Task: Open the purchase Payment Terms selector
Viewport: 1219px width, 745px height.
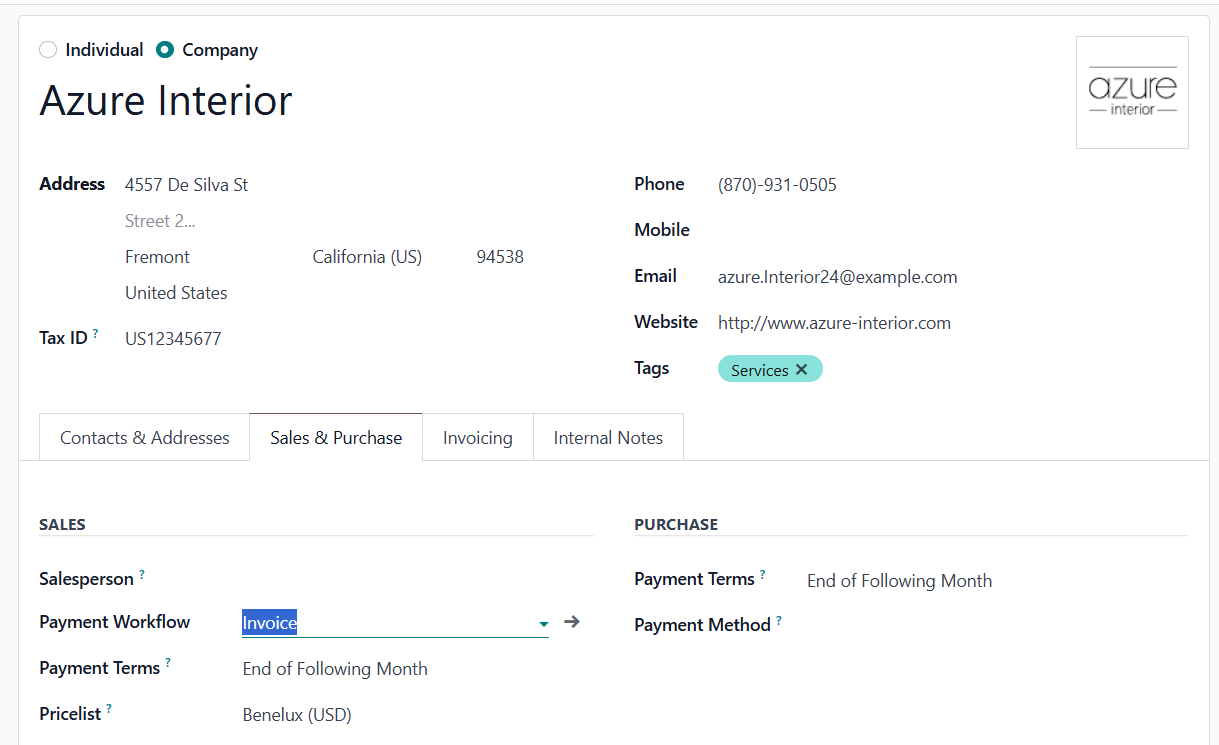Action: [x=898, y=580]
